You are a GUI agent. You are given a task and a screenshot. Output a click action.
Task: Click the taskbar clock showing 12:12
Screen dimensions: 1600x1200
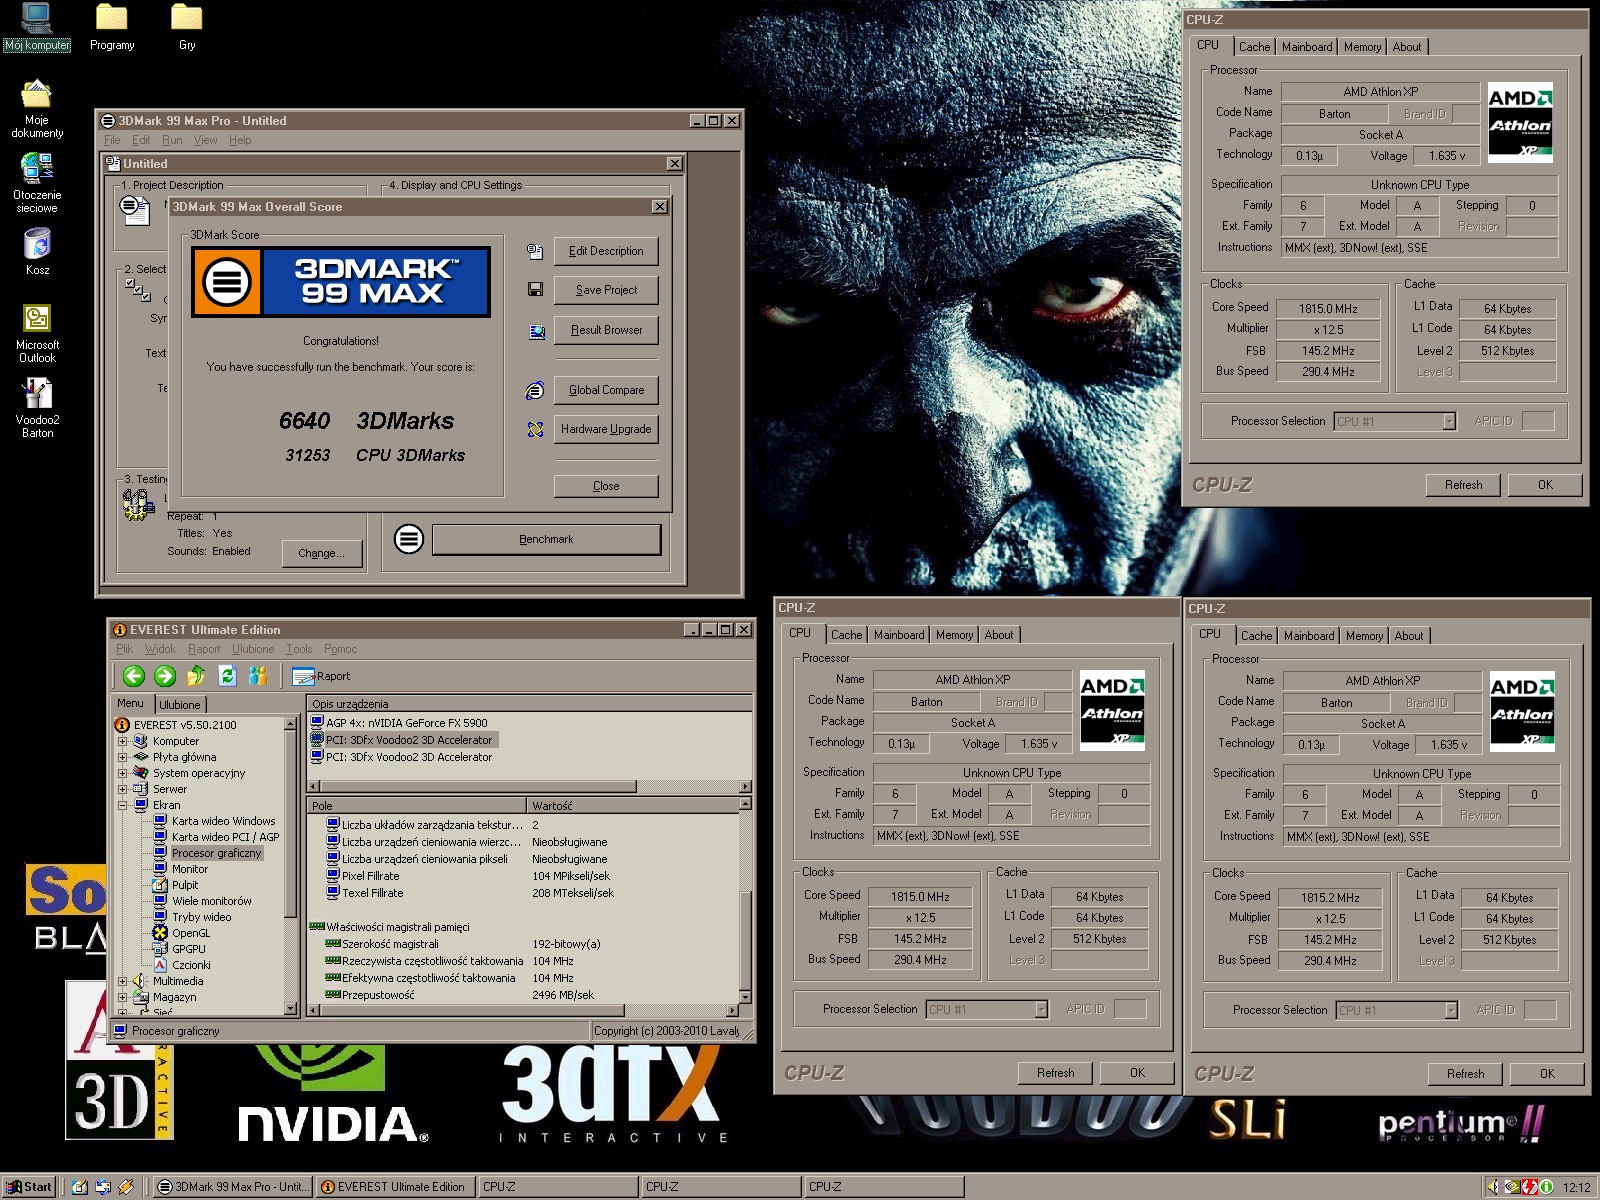(x=1576, y=1187)
